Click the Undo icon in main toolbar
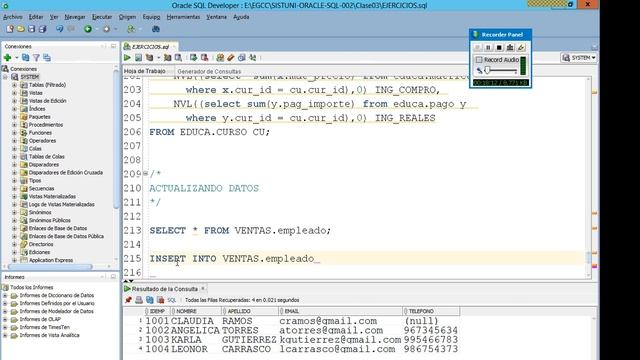 [60, 29]
